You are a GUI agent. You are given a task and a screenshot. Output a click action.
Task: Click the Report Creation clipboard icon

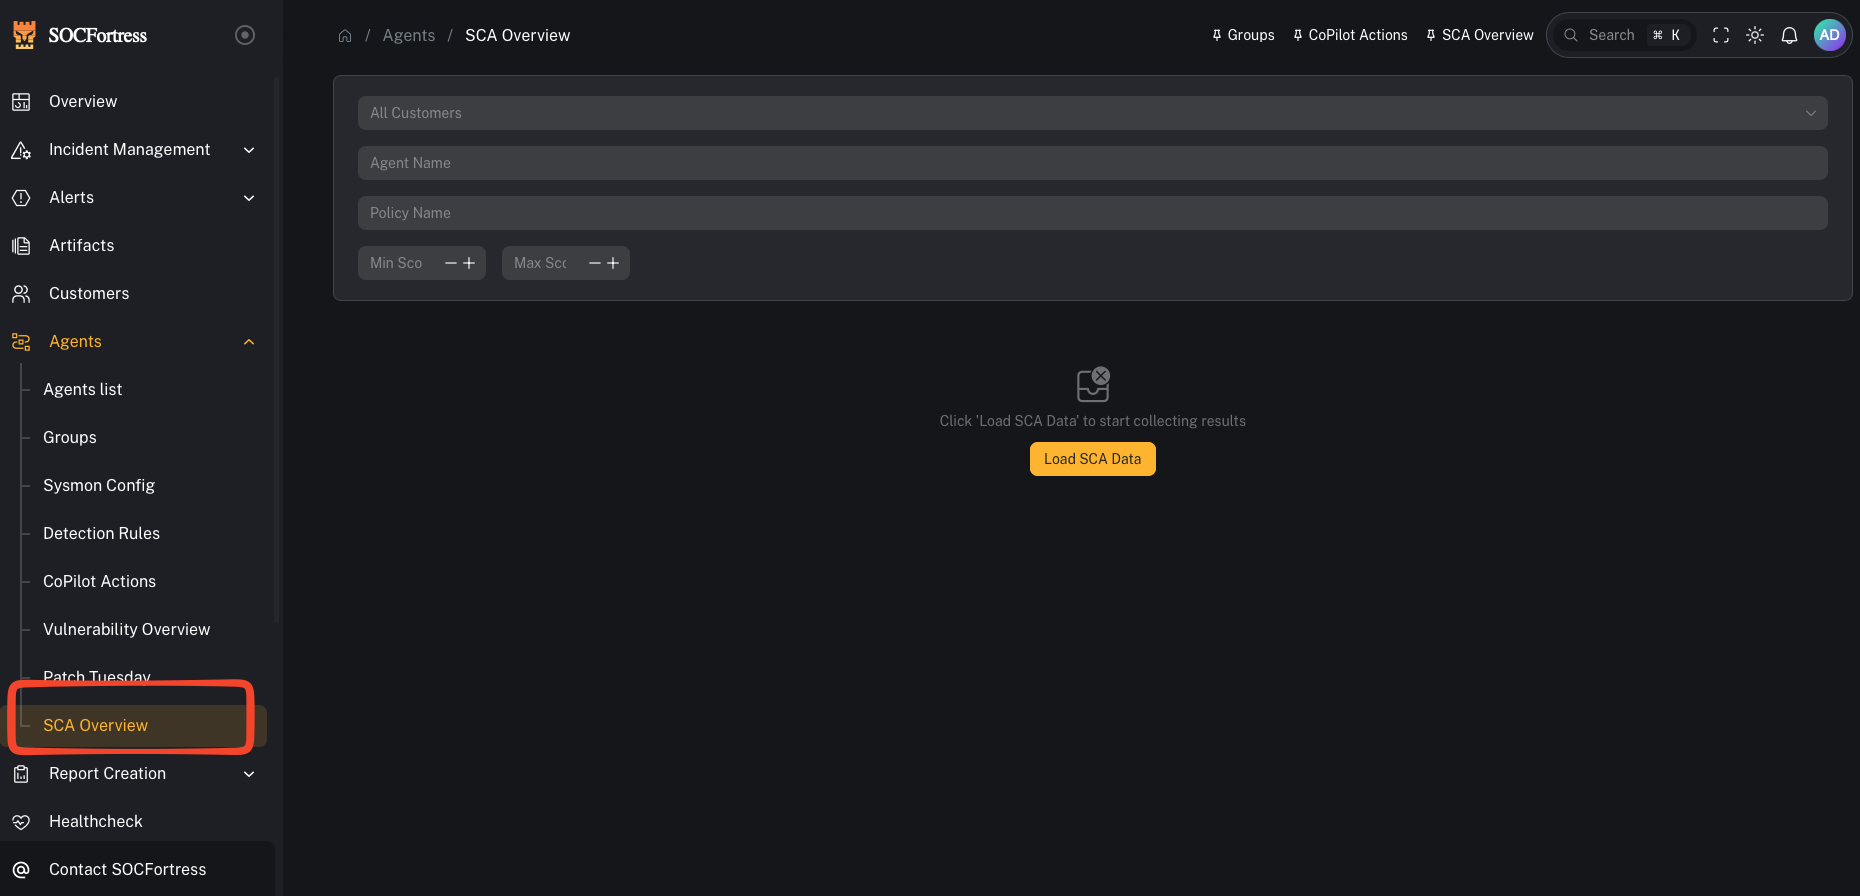[x=21, y=773]
